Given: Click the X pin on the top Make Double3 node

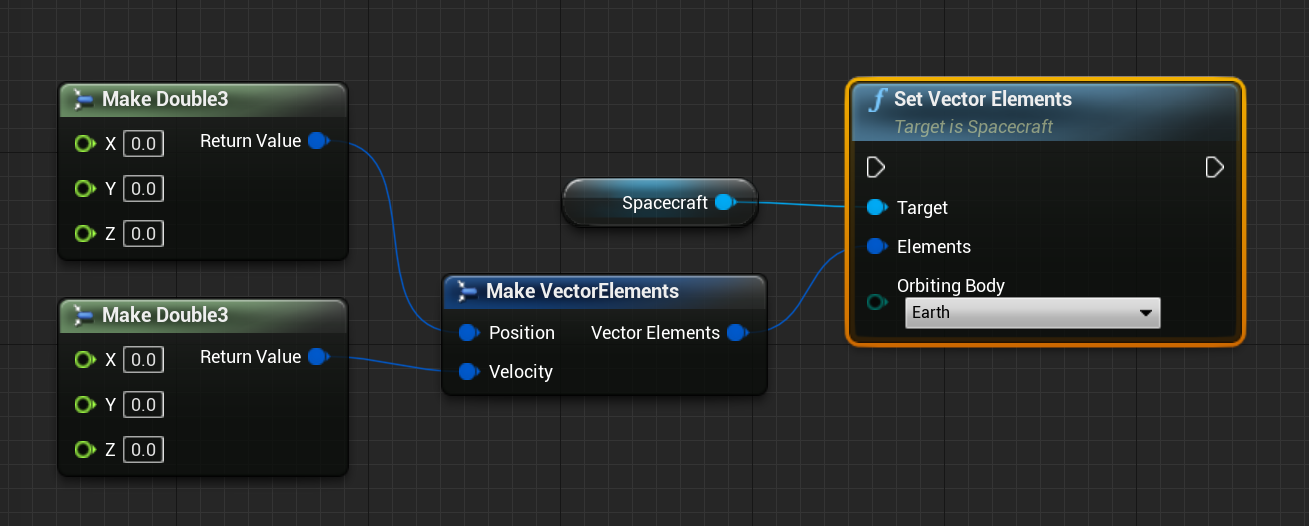Looking at the screenshot, I should point(85,144).
